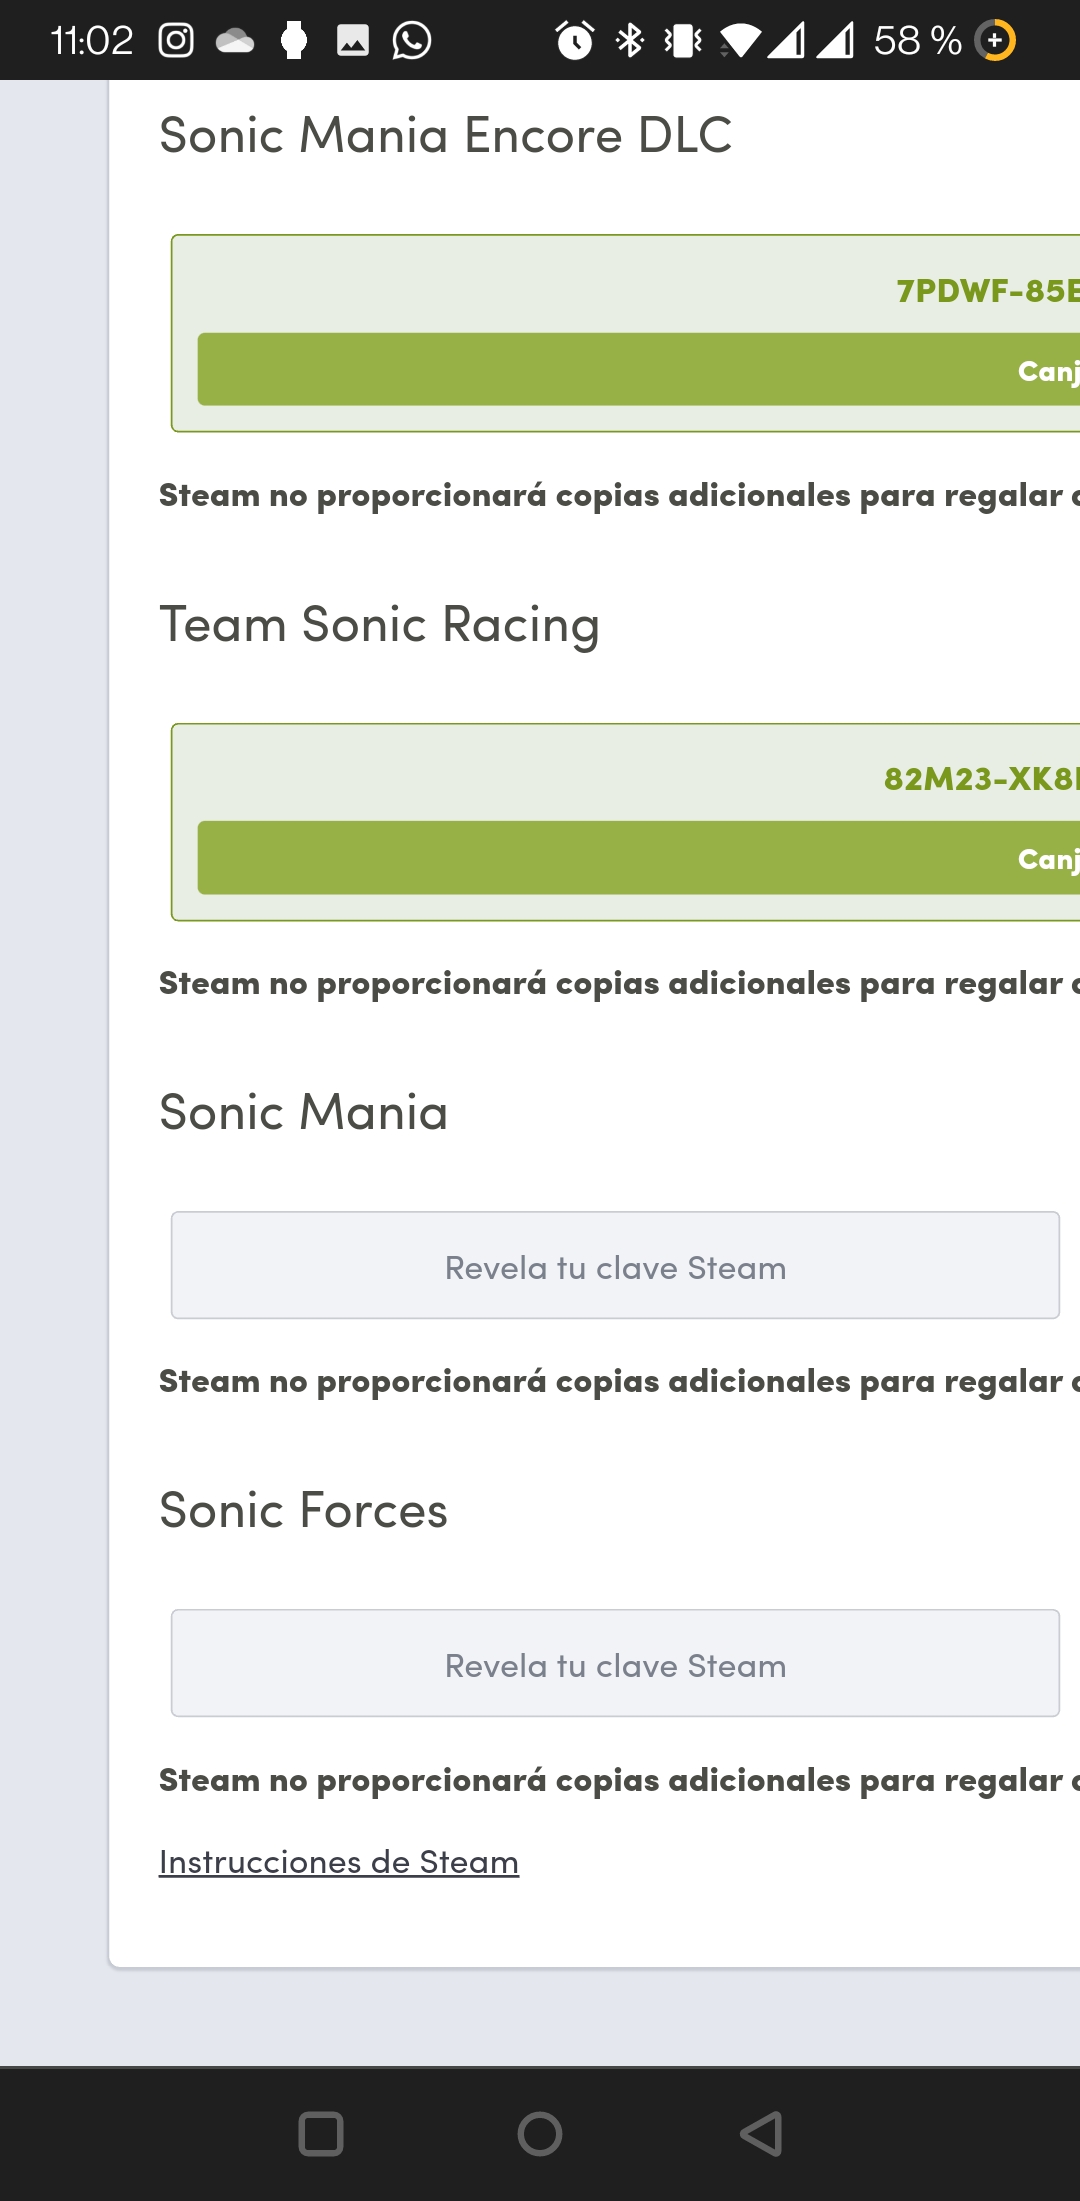Go back with the triangle navigation button
The width and height of the screenshot is (1080, 2201).
(761, 2133)
